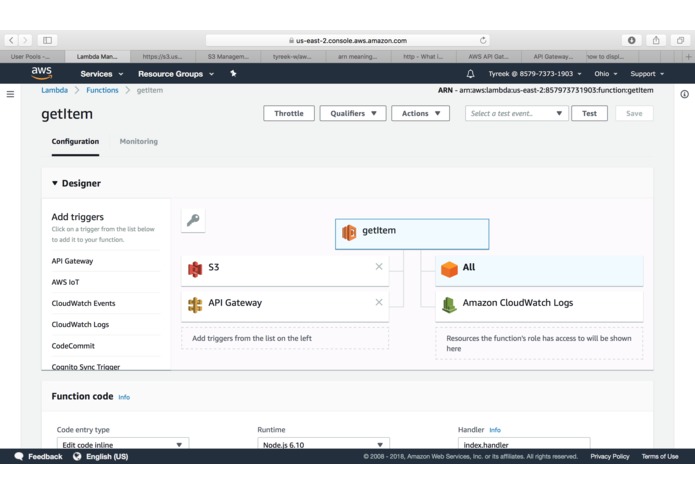Open the Actions dropdown
Image resolution: width=695 pixels, height=494 pixels.
(421, 113)
